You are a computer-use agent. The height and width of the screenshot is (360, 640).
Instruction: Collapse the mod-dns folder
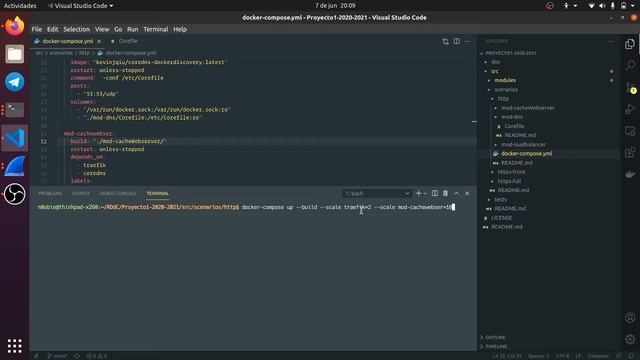512,117
